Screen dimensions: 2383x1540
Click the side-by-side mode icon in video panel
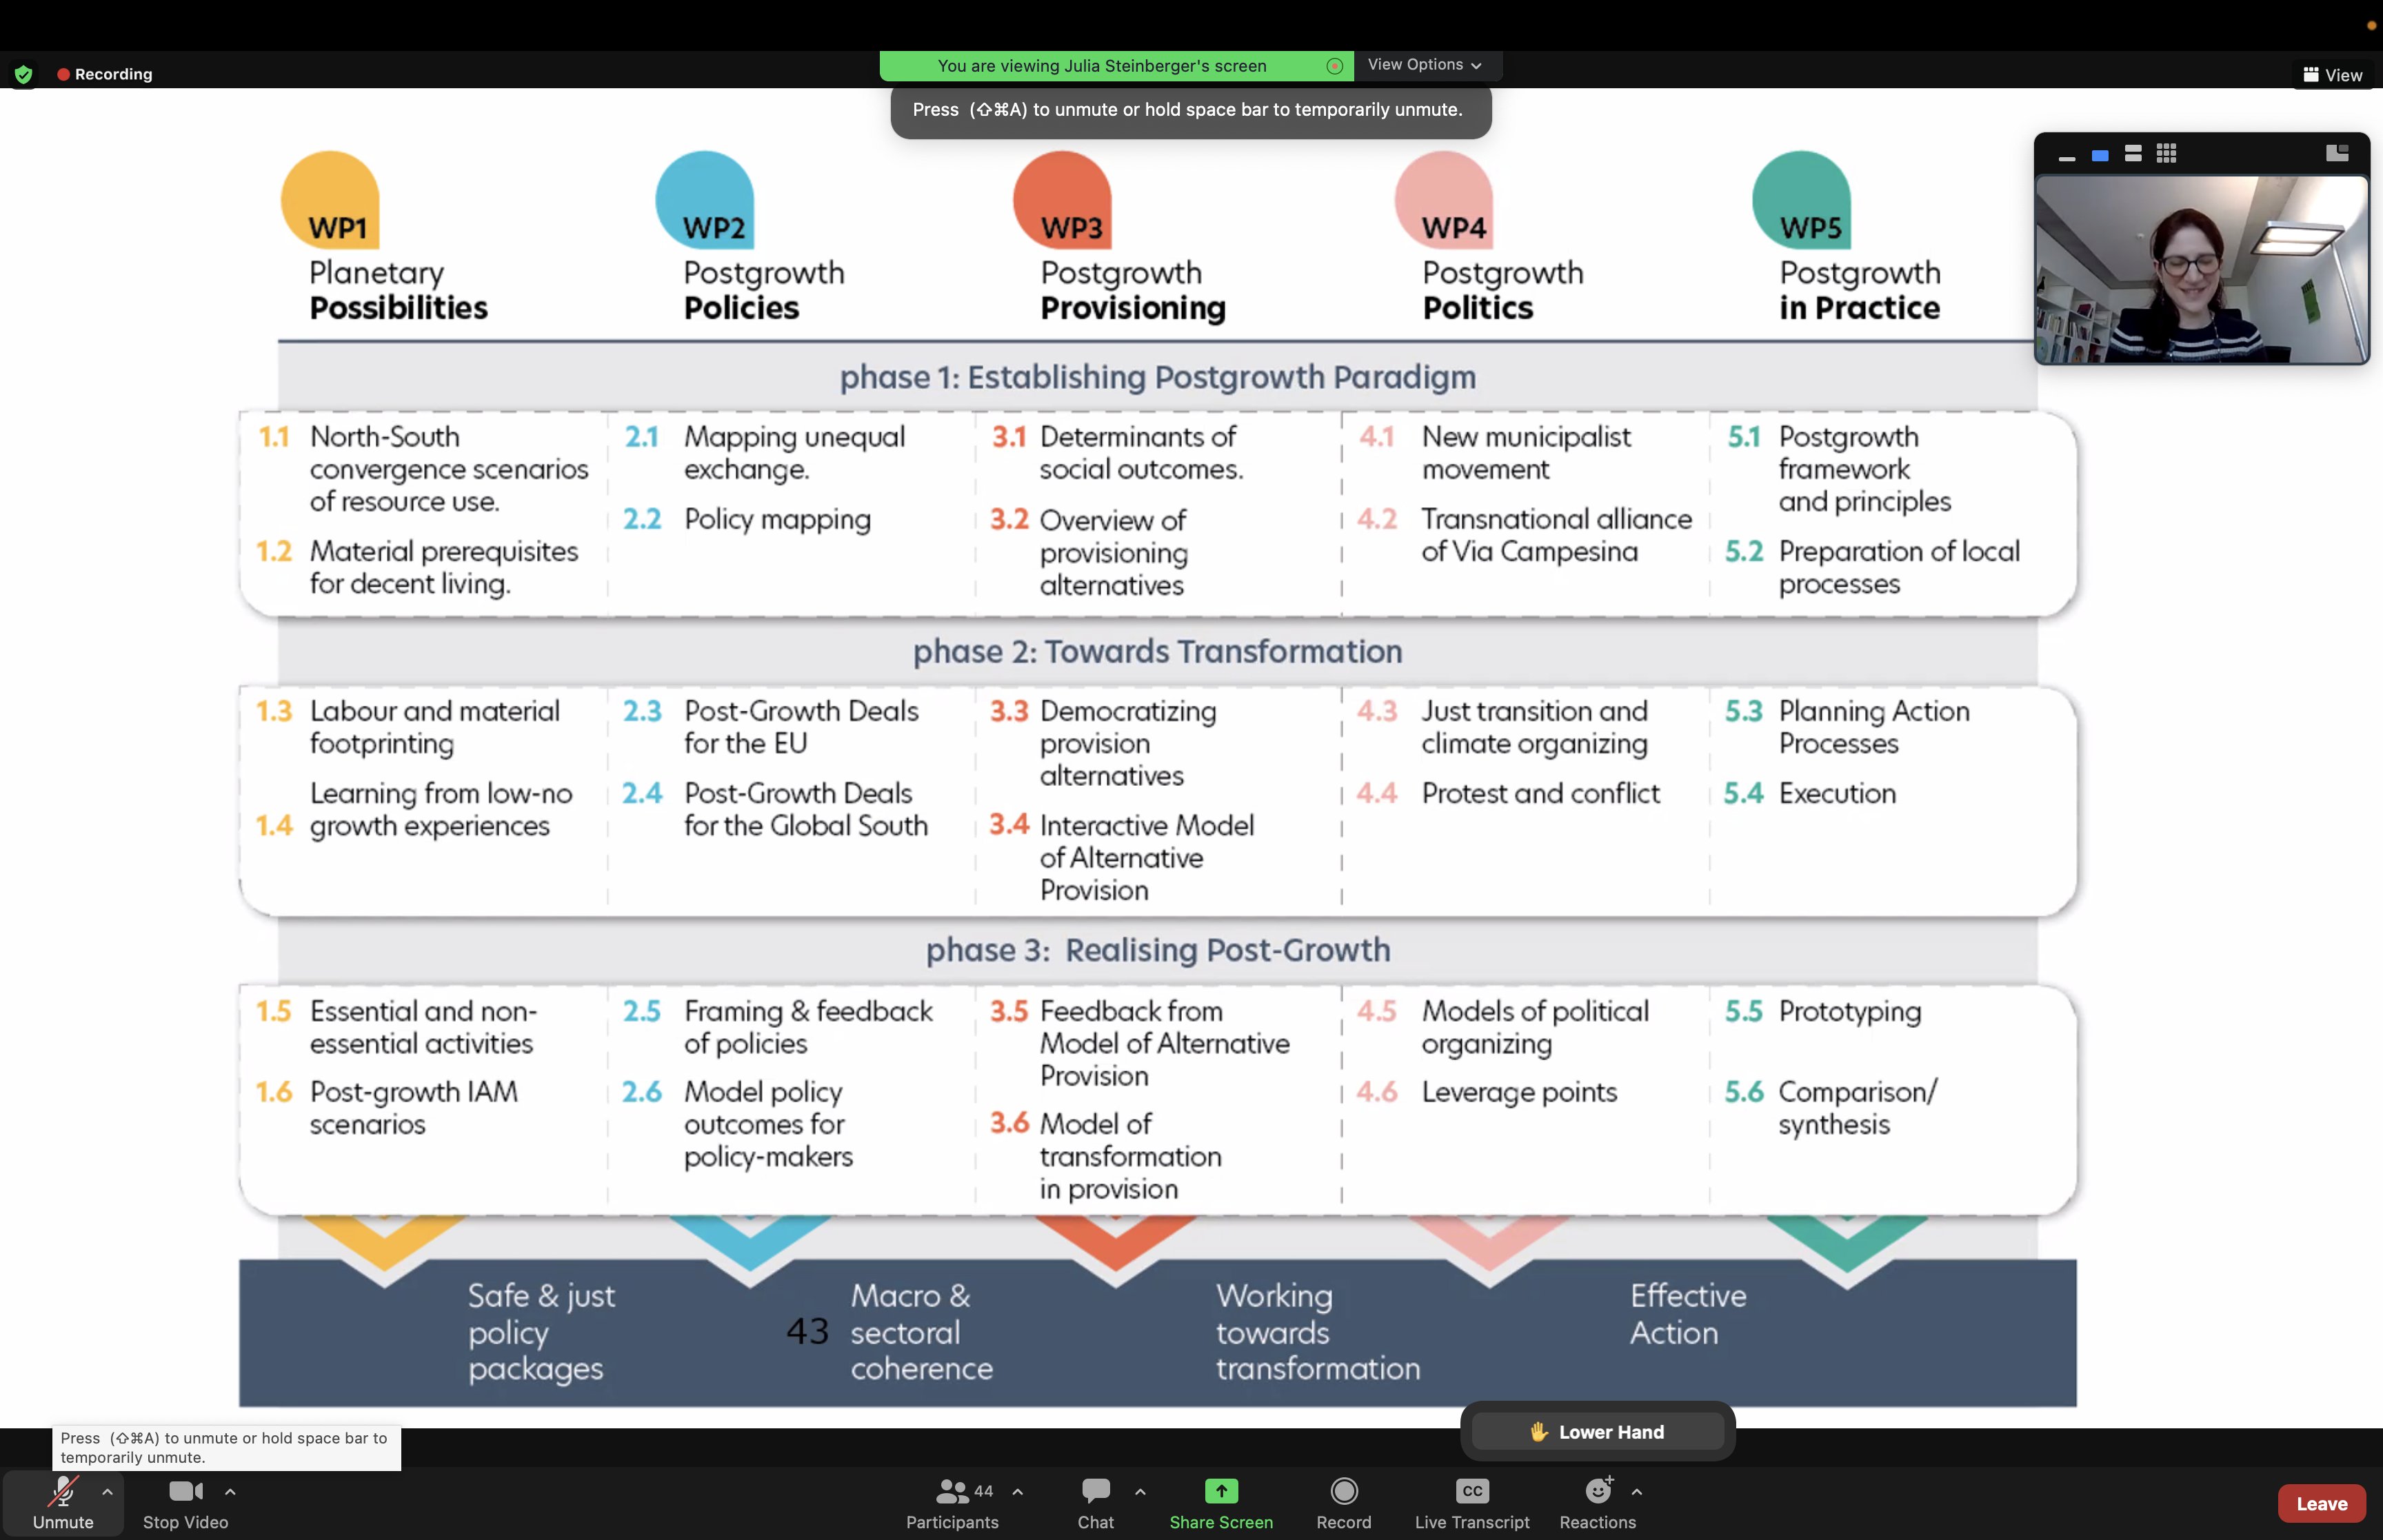click(2337, 153)
